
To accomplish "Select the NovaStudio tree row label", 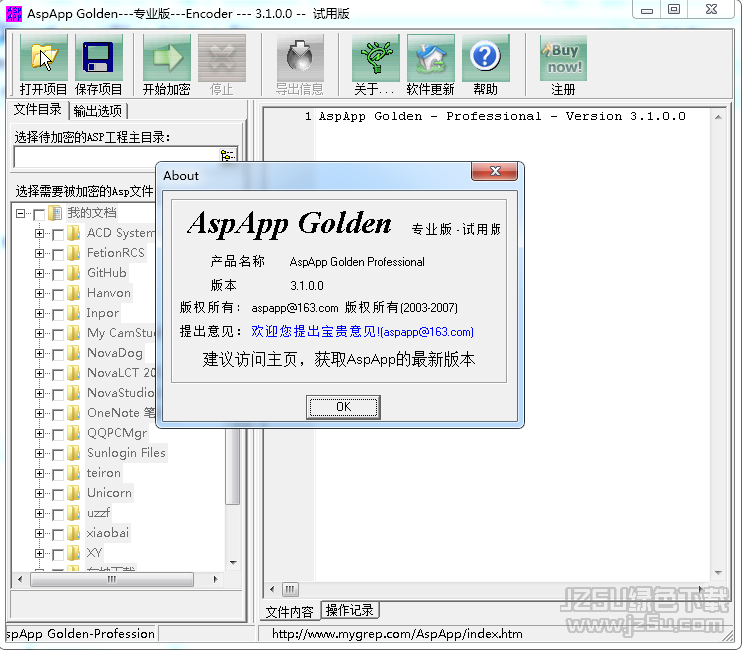I will [121, 393].
